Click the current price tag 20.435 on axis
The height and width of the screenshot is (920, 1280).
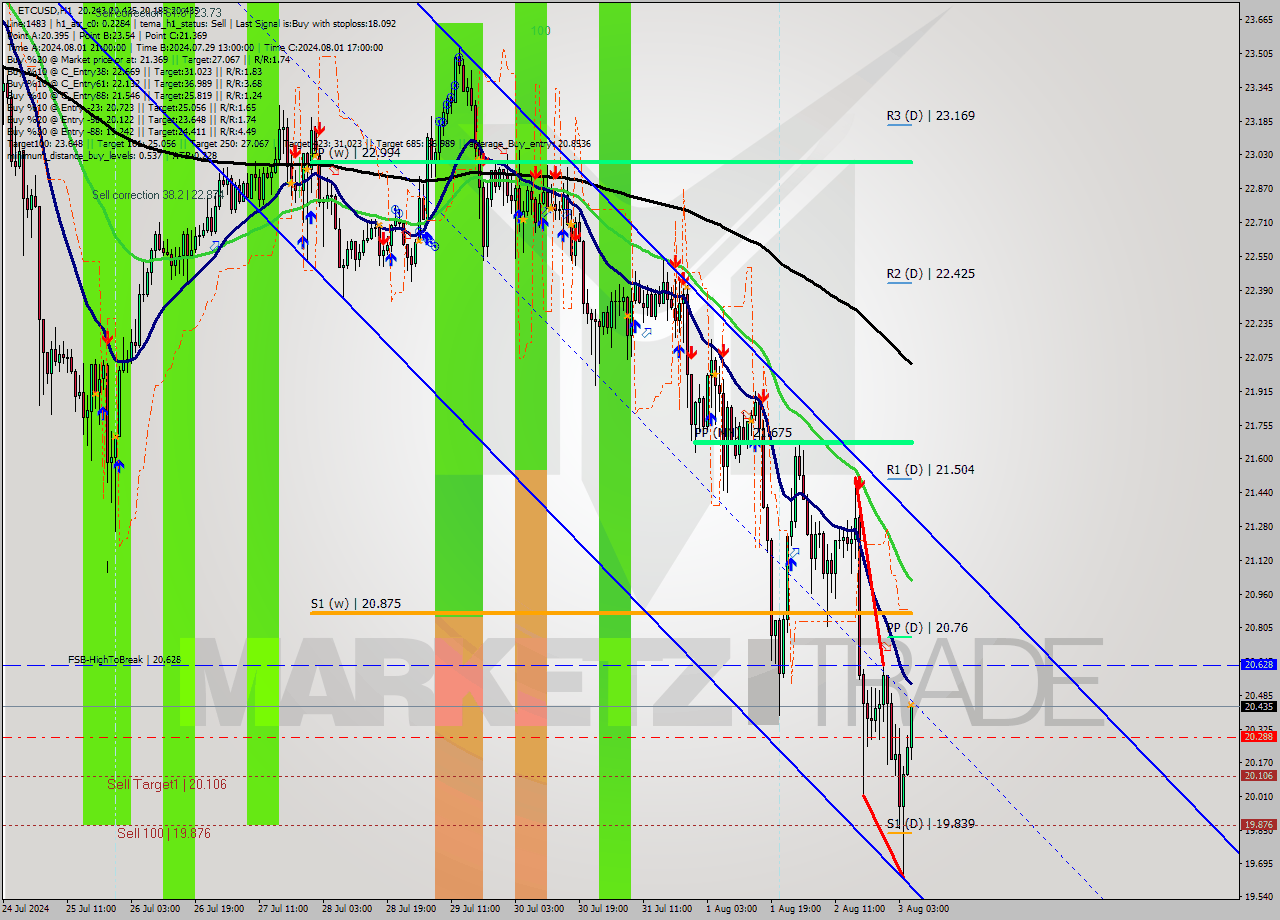(x=1258, y=706)
